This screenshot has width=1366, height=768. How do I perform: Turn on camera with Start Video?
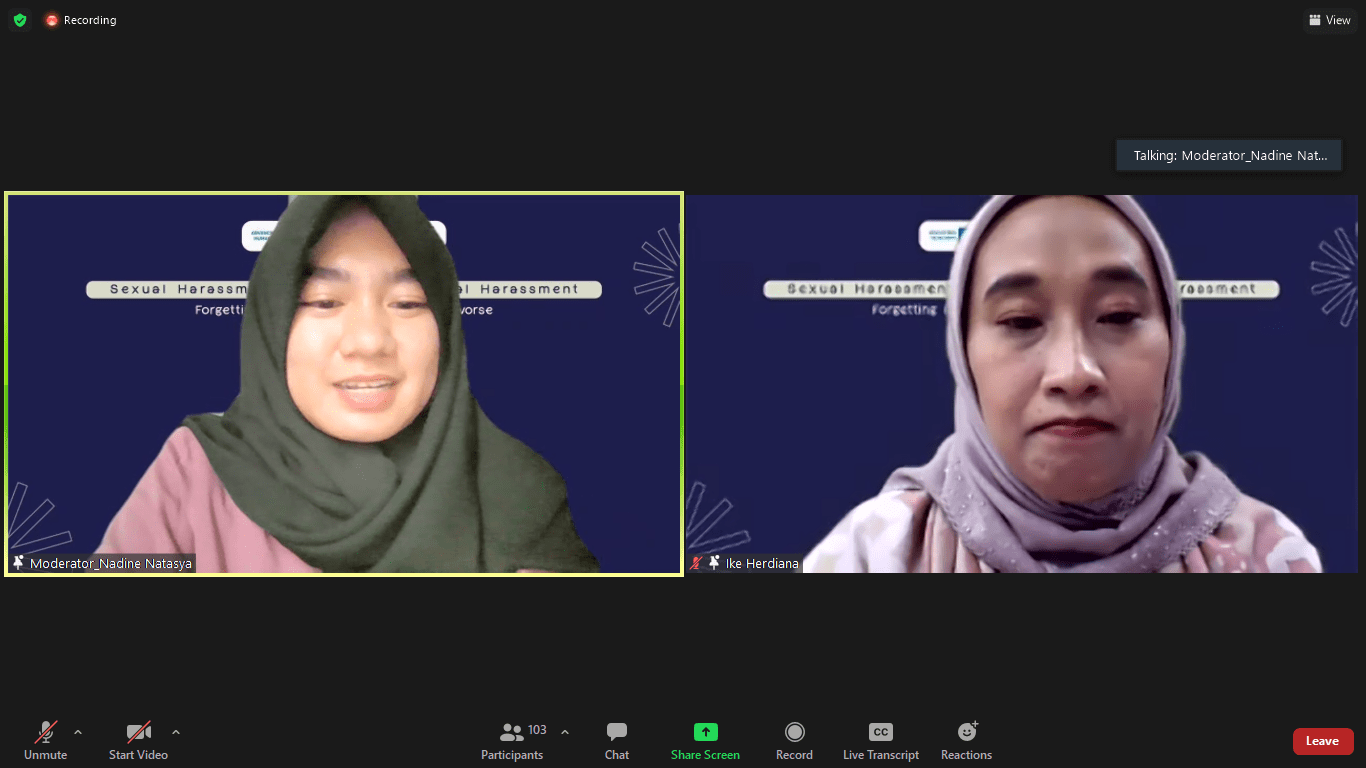(x=138, y=741)
